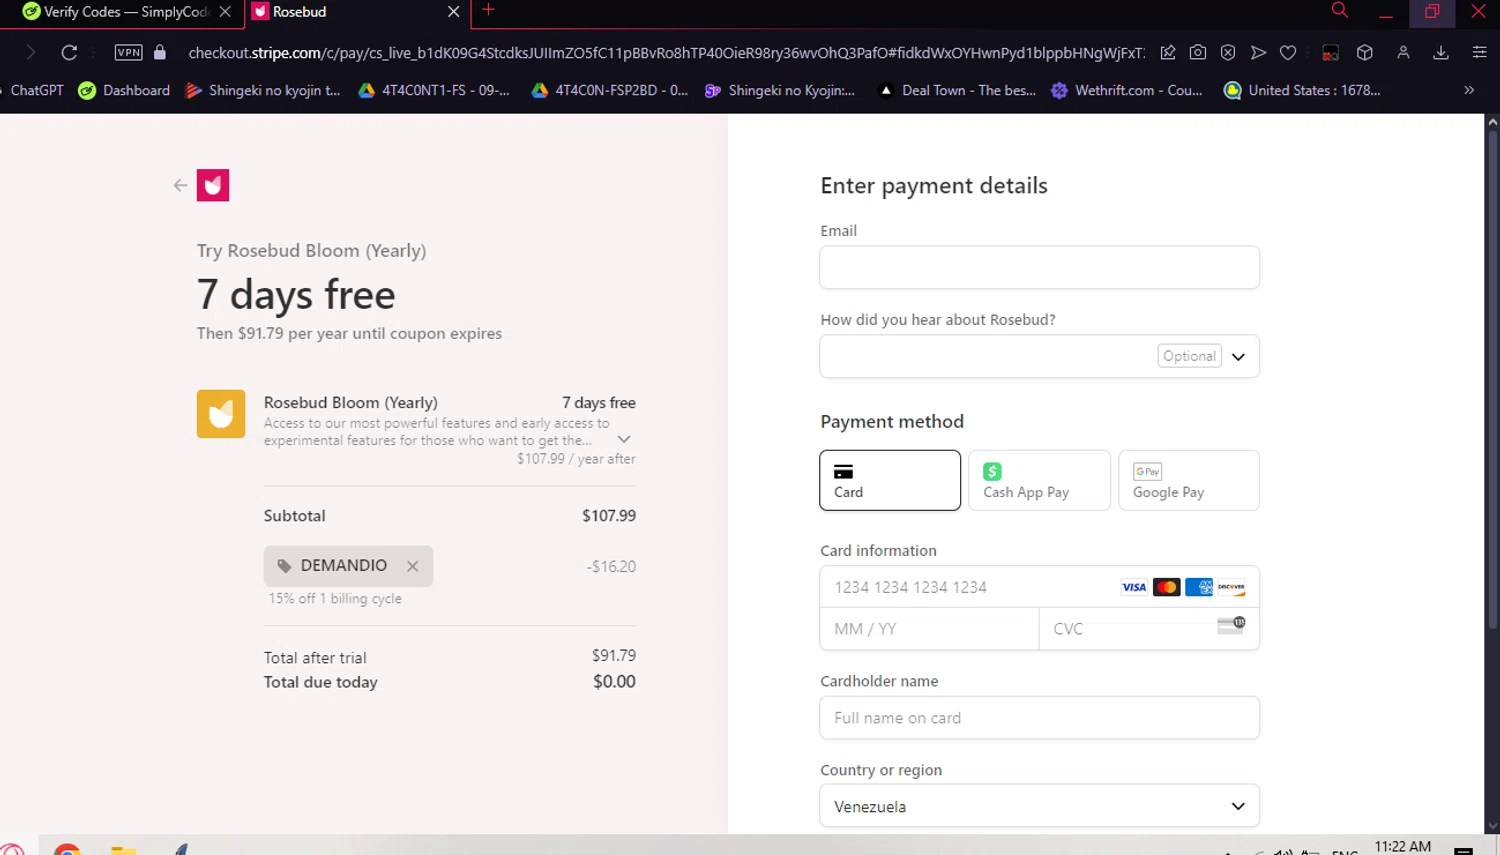Show more bookmarks with double chevron

click(1469, 90)
